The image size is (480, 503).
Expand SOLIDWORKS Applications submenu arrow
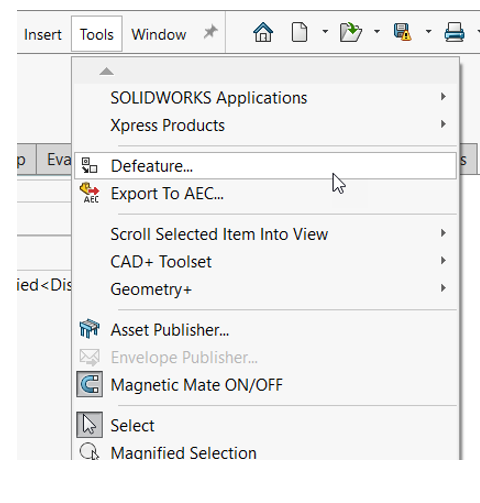(x=443, y=97)
